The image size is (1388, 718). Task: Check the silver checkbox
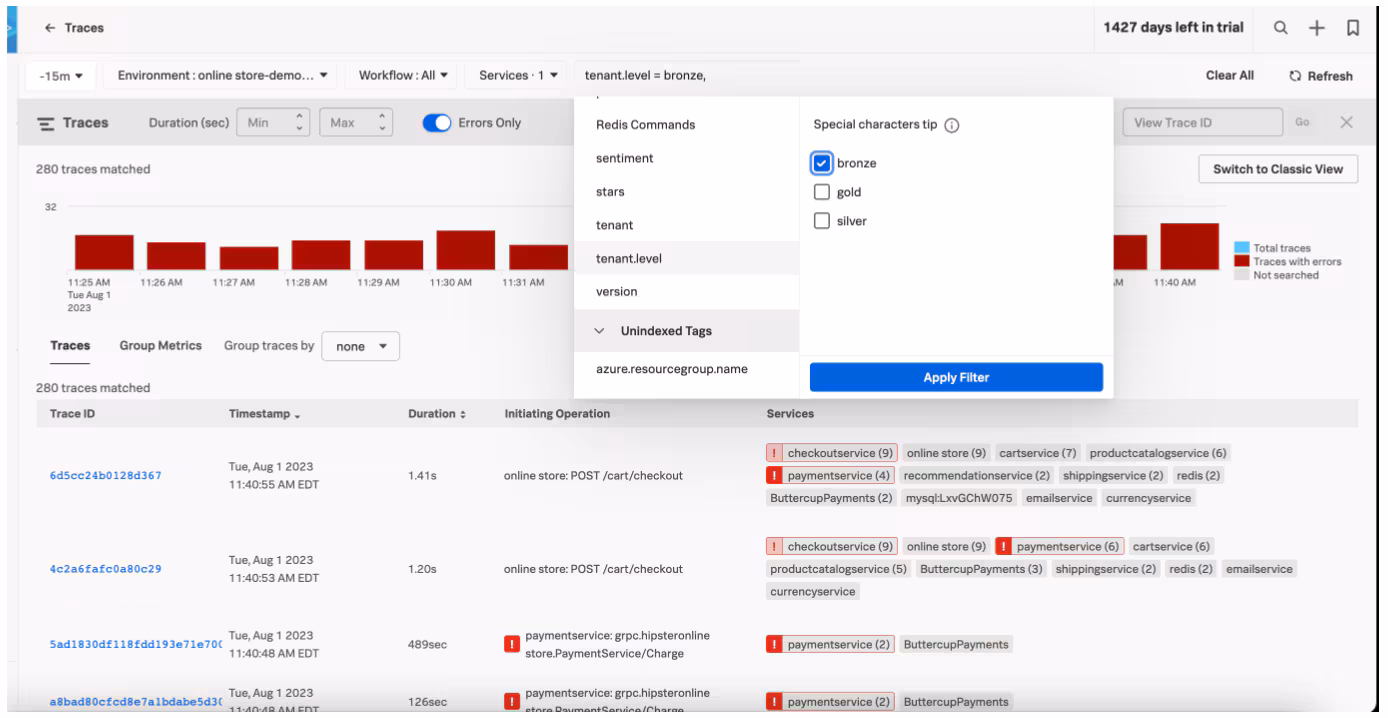pyautogui.click(x=822, y=221)
